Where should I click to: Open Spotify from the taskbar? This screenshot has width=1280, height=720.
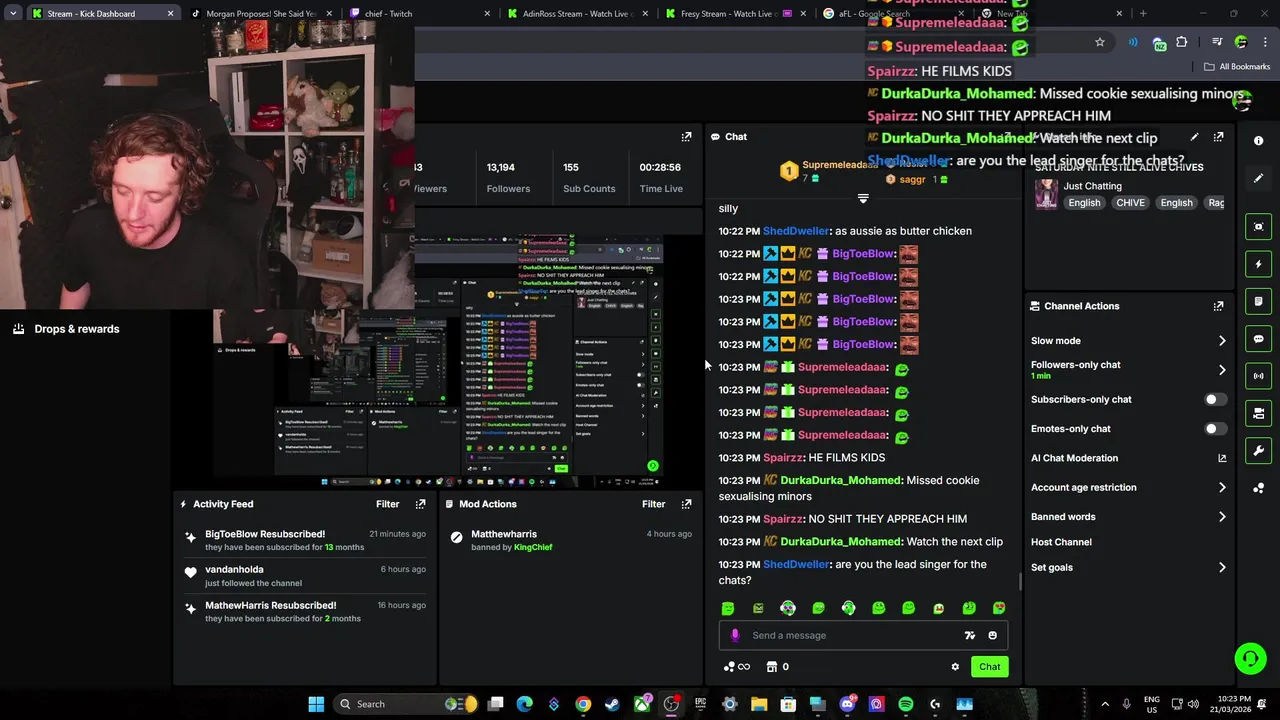tap(906, 704)
